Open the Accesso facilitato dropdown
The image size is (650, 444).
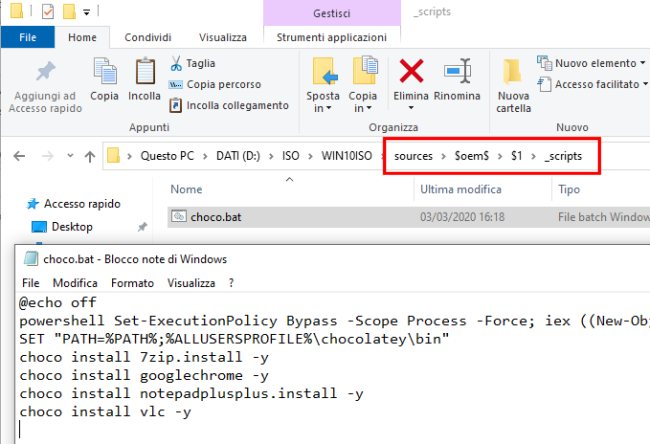[x=593, y=85]
